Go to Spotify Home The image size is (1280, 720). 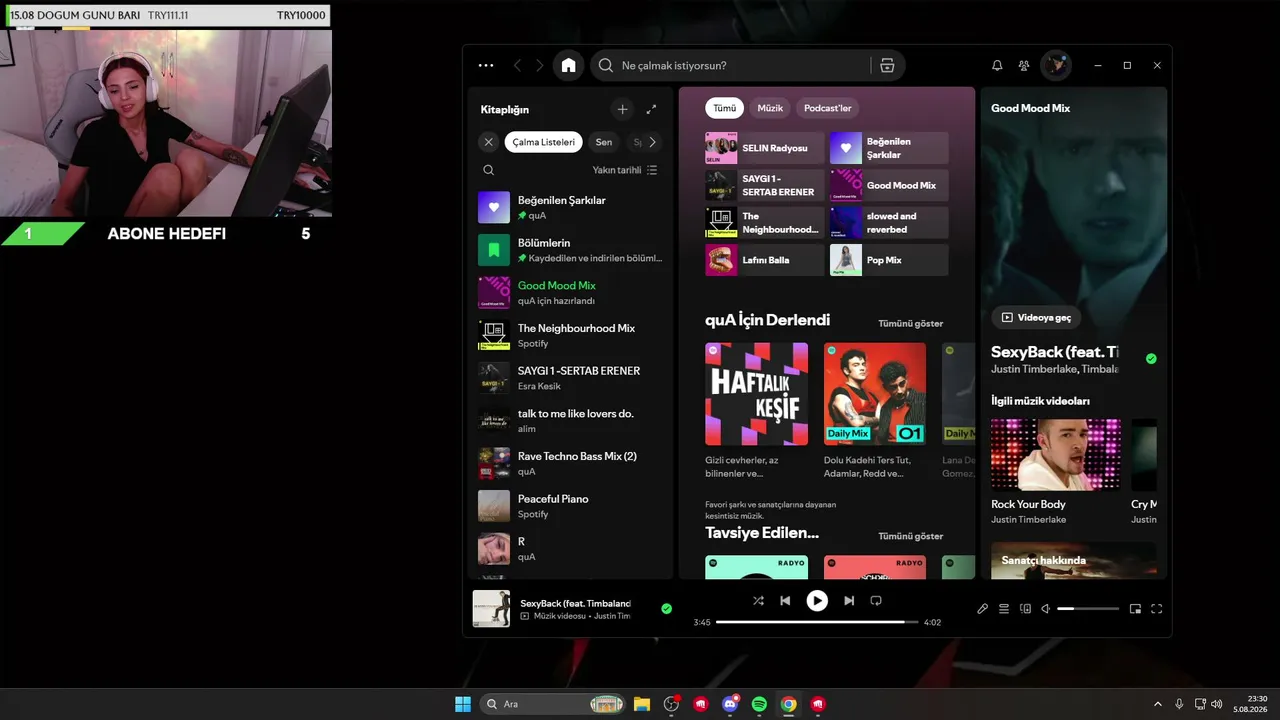click(x=569, y=66)
